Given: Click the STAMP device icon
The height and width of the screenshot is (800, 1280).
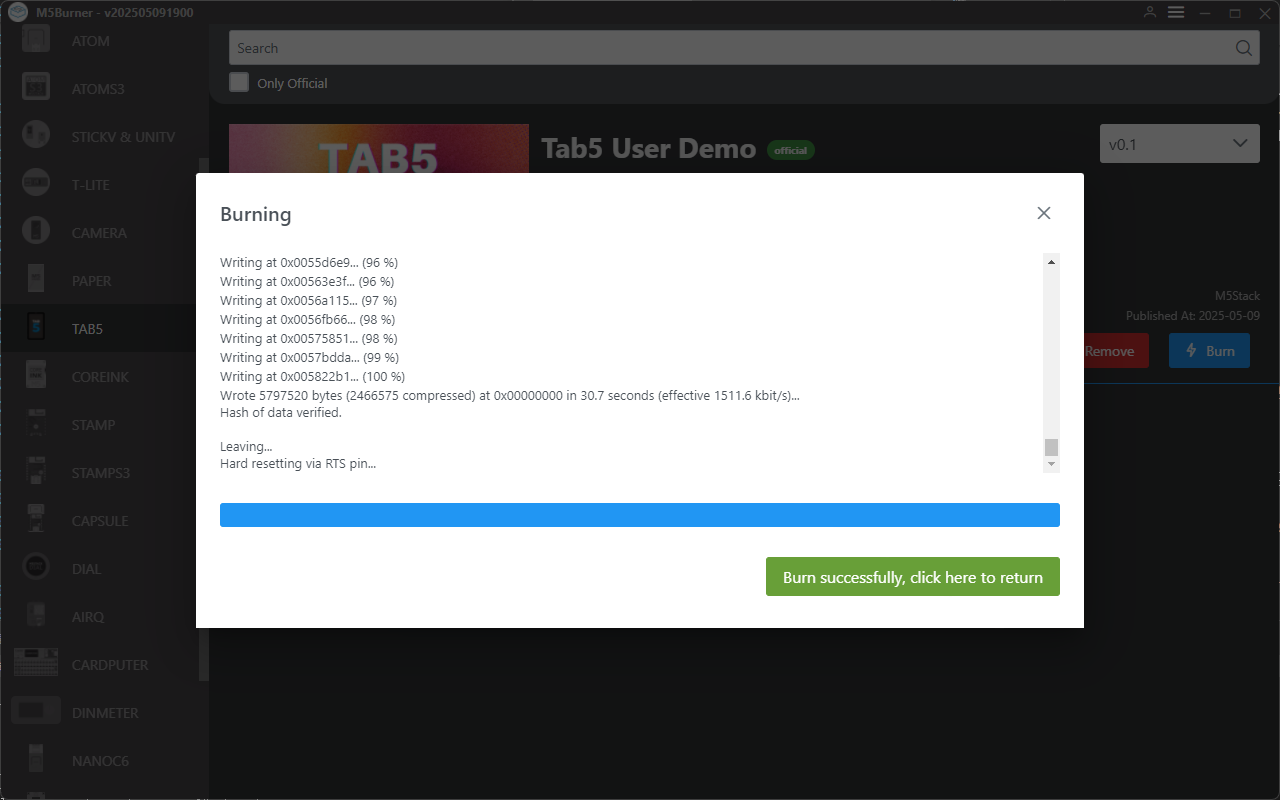Looking at the screenshot, I should (x=36, y=424).
